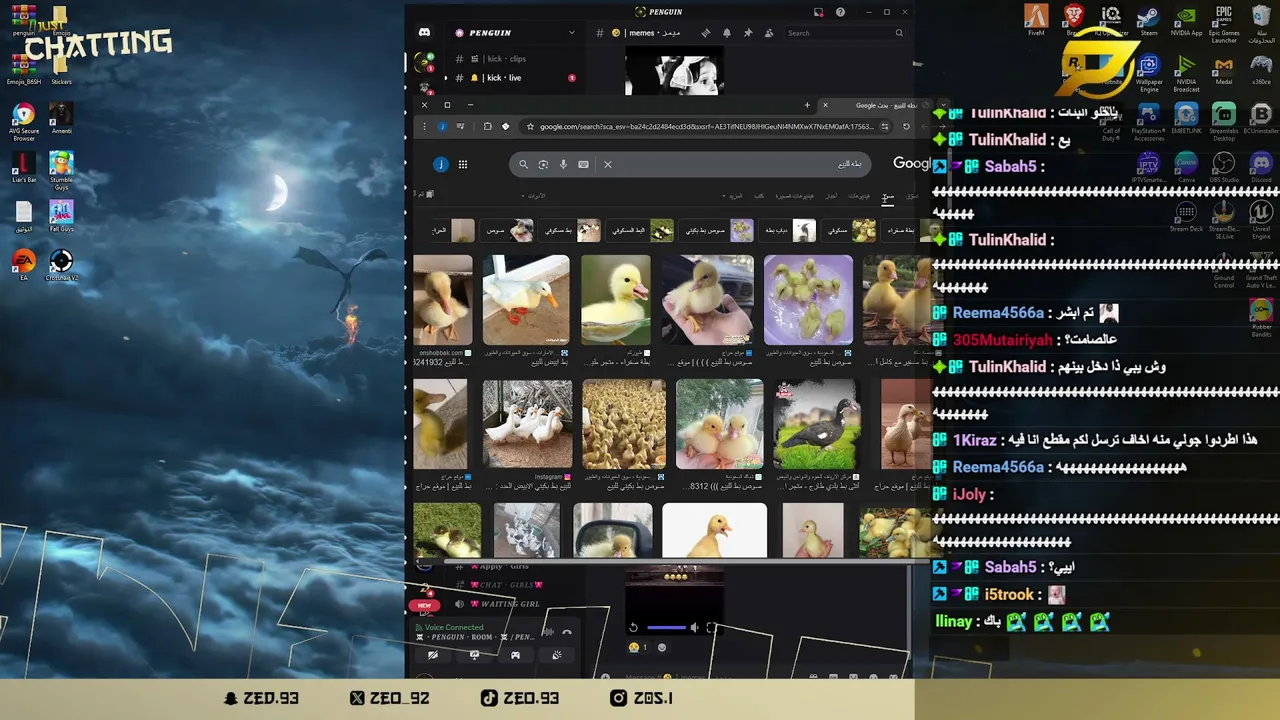Image resolution: width=1280 pixels, height=720 pixels.
Task: Open notification settings bell in Discord header
Action: point(727,33)
